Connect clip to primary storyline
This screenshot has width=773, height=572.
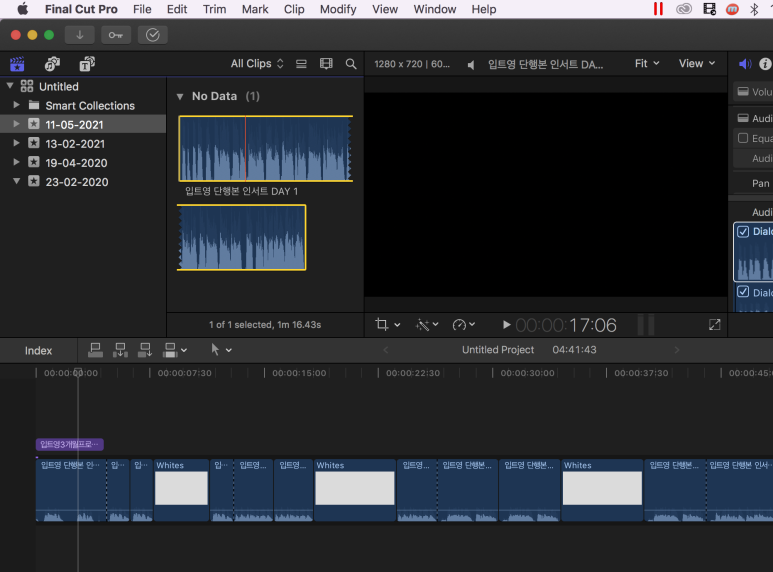point(95,350)
